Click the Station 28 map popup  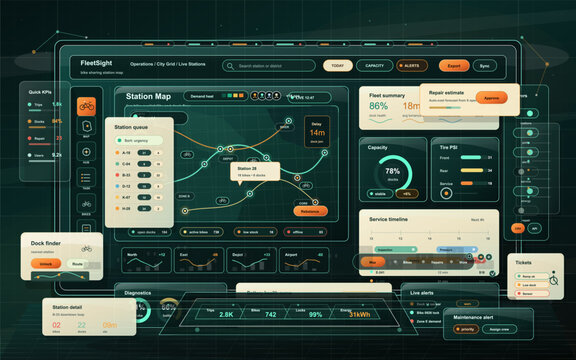[x=255, y=171]
